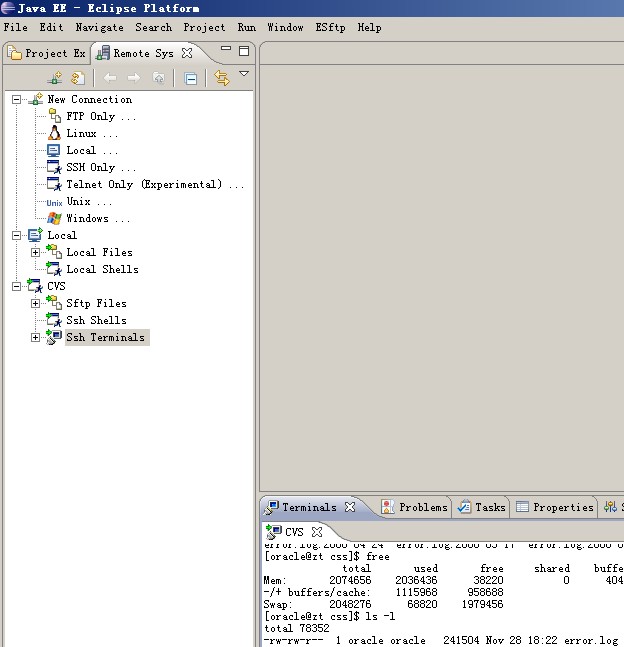The image size is (624, 647).
Task: Open the Navigate menu
Action: click(x=99, y=27)
